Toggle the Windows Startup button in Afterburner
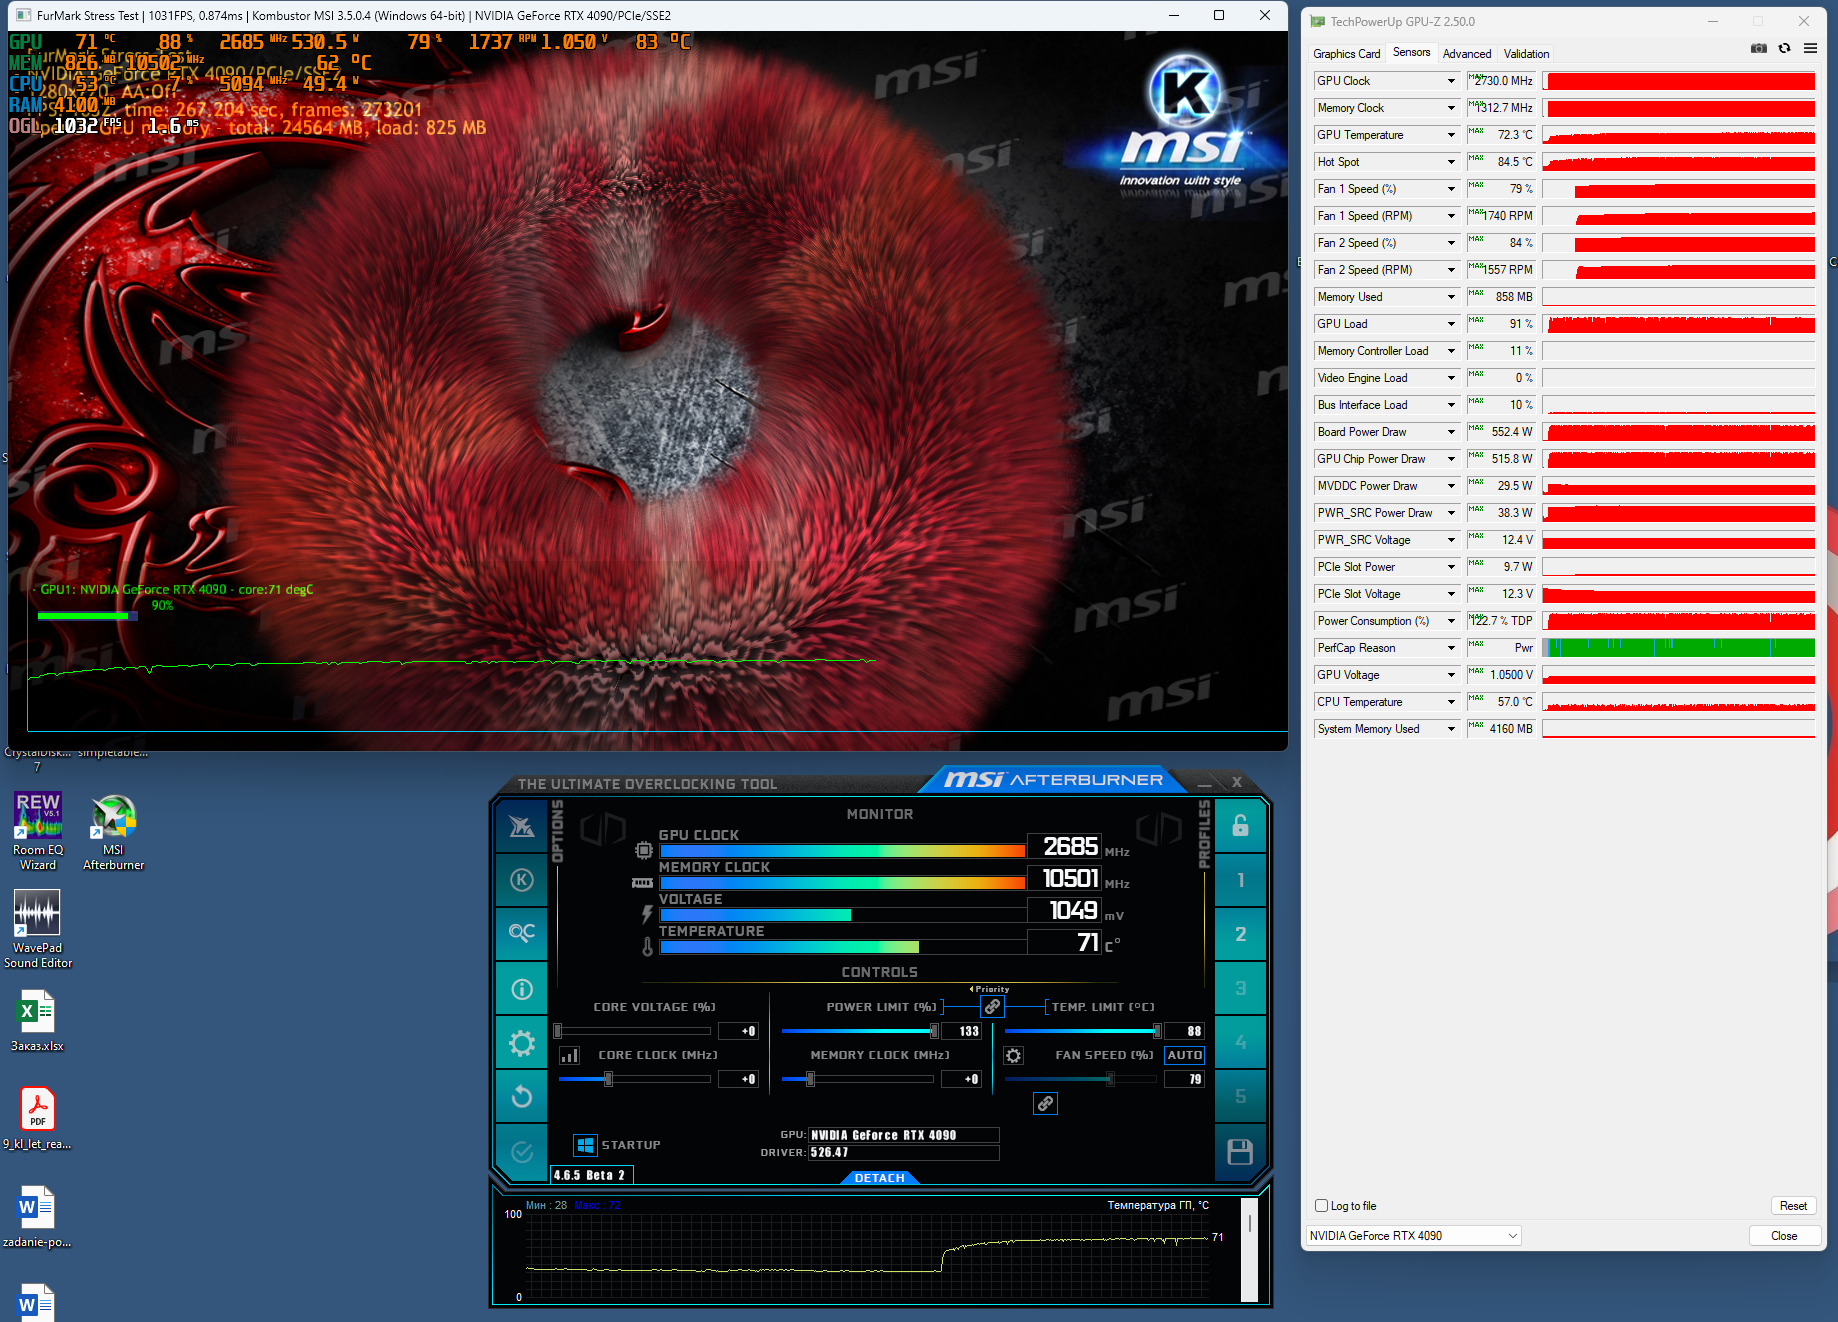Screen dimensions: 1838x1322 [x=586, y=1145]
